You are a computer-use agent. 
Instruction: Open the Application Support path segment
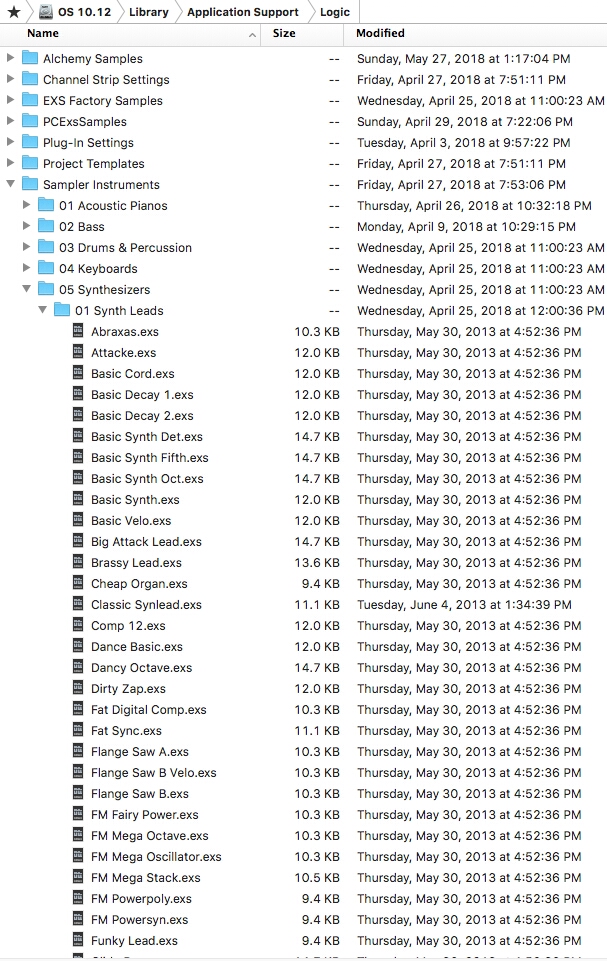click(x=243, y=12)
